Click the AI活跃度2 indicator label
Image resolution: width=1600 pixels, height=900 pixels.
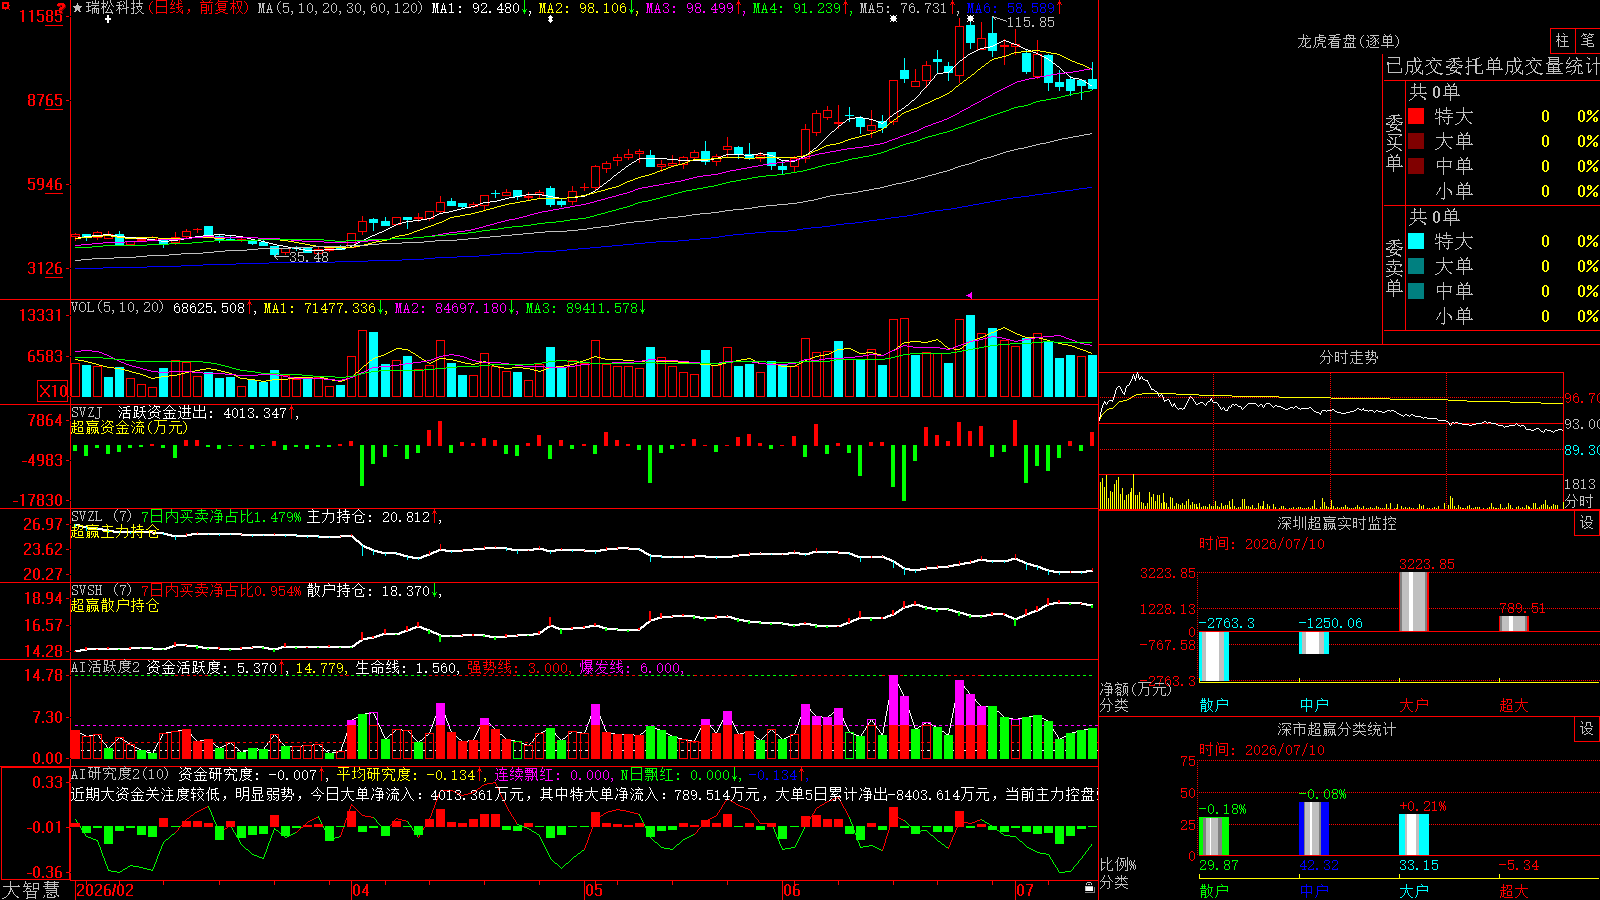point(106,667)
